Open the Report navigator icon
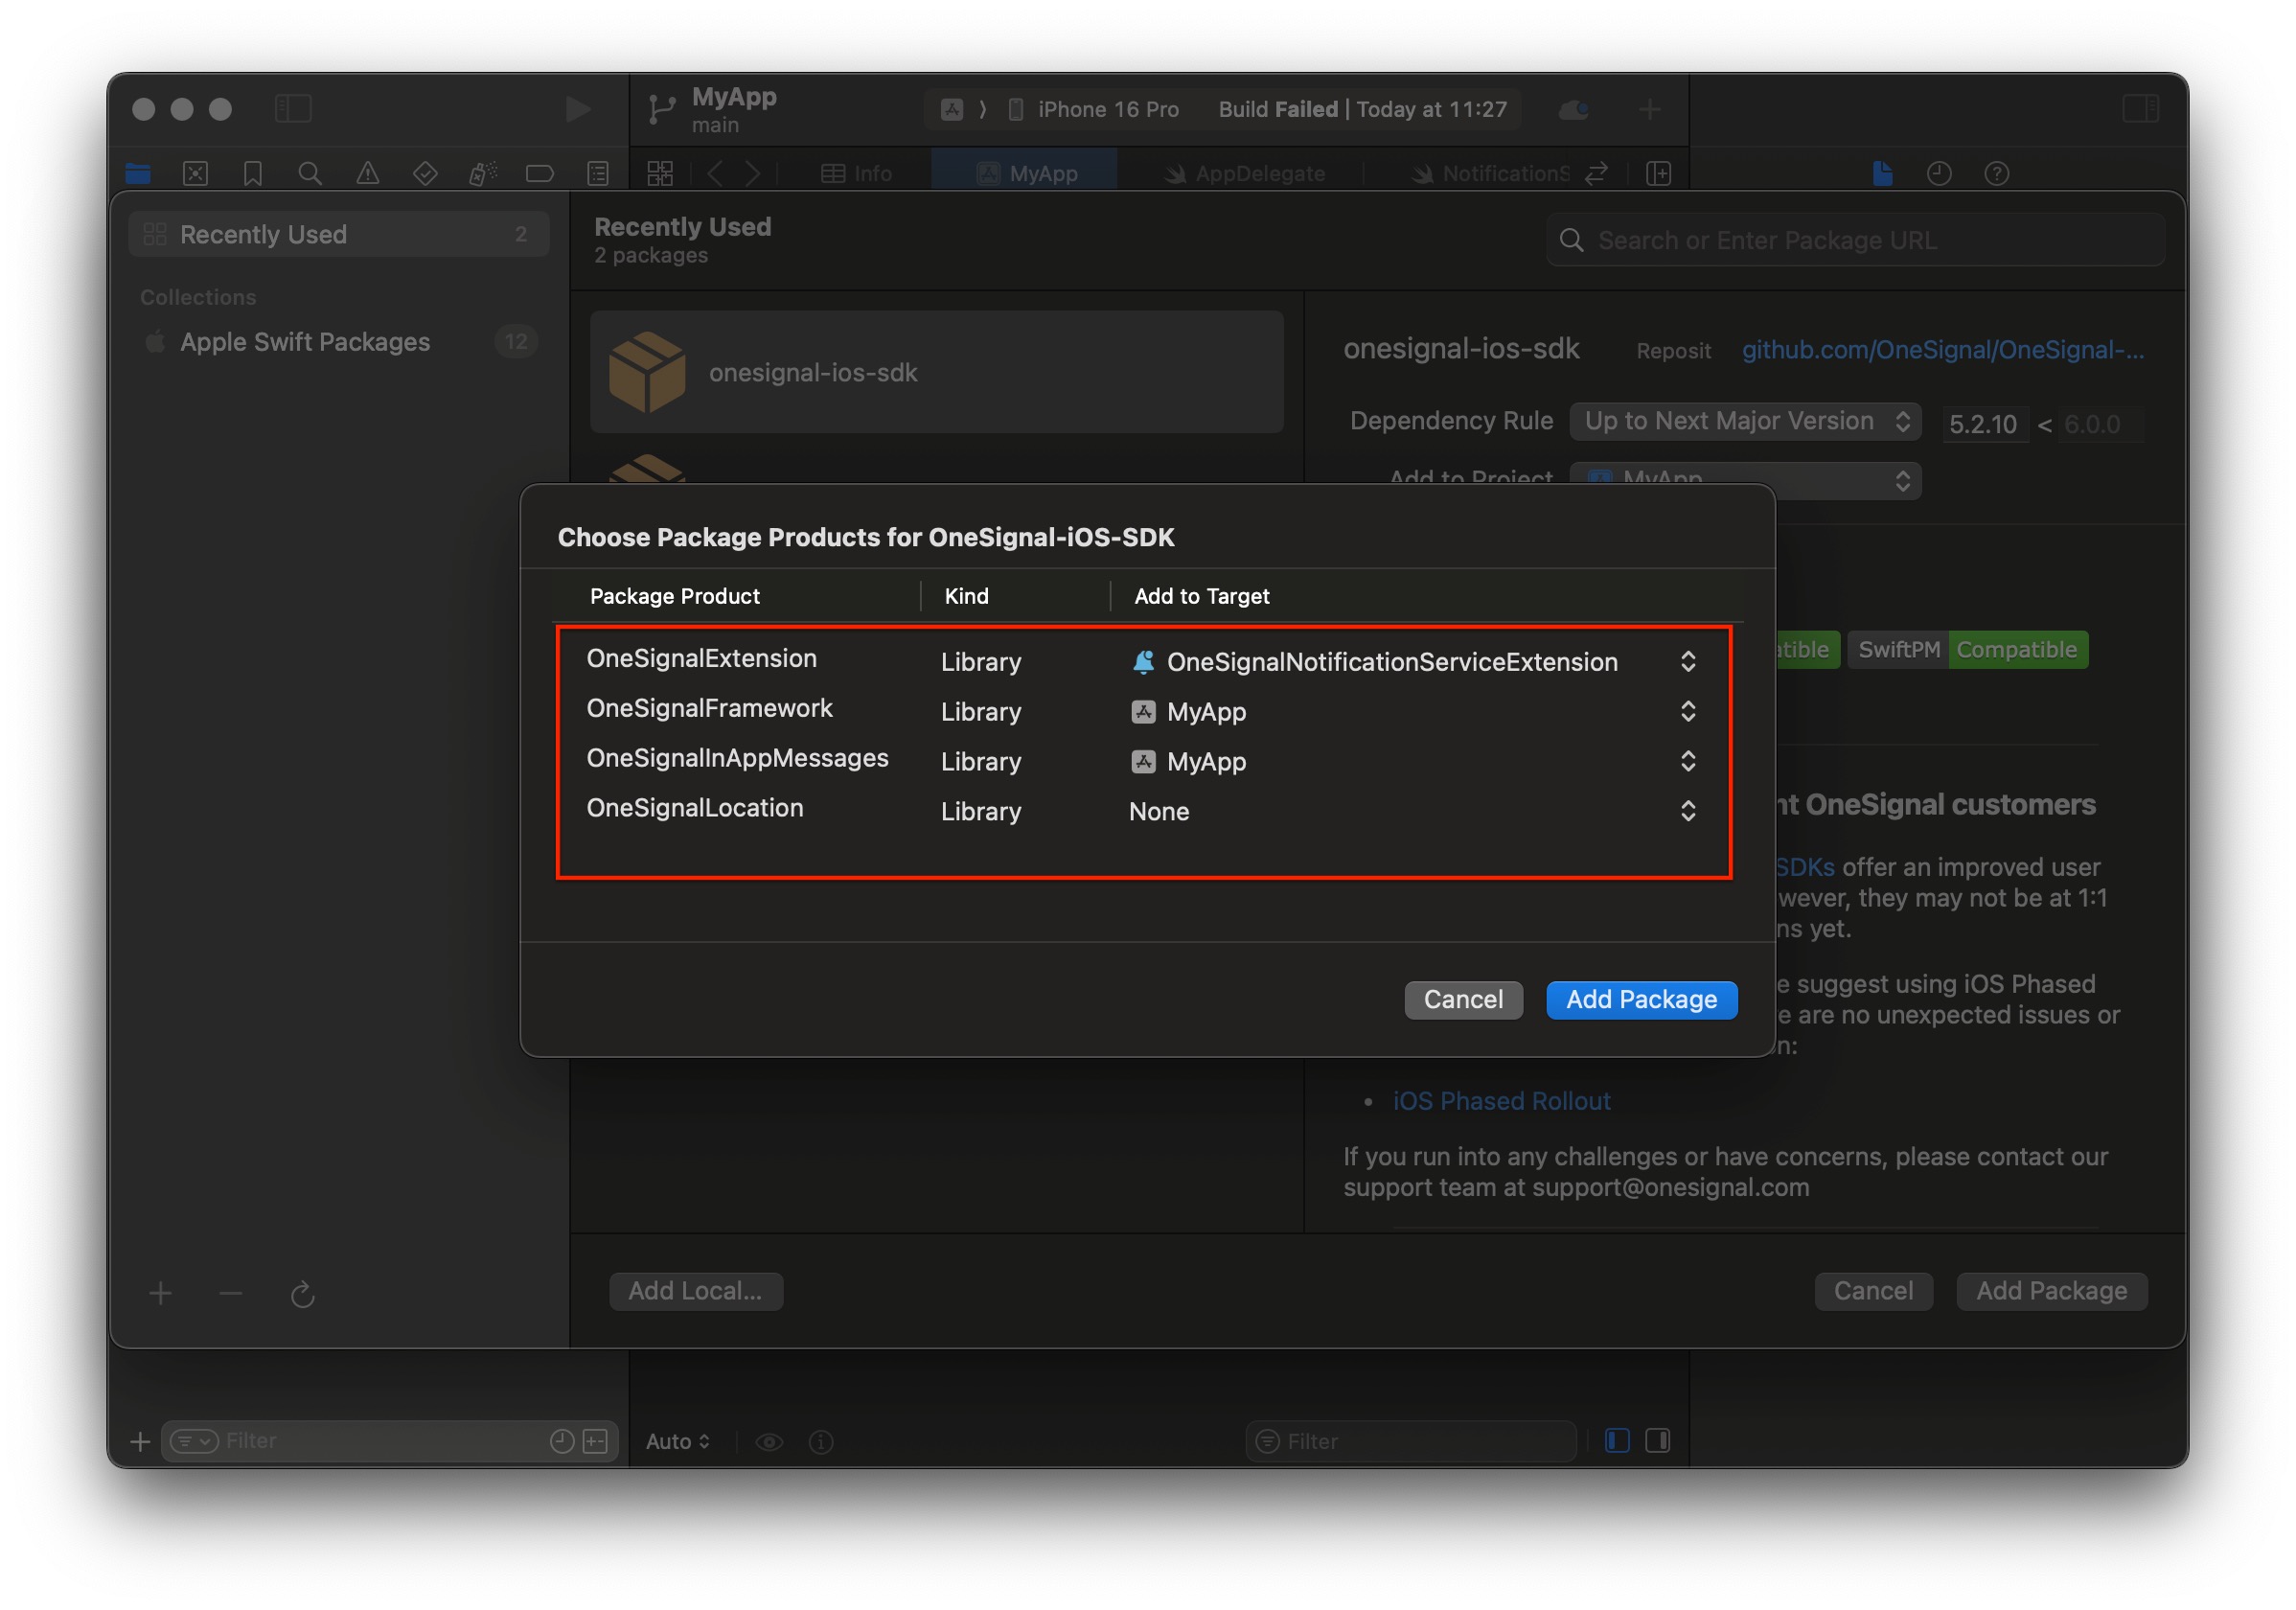Viewport: 2296px width, 1610px height. (x=598, y=173)
